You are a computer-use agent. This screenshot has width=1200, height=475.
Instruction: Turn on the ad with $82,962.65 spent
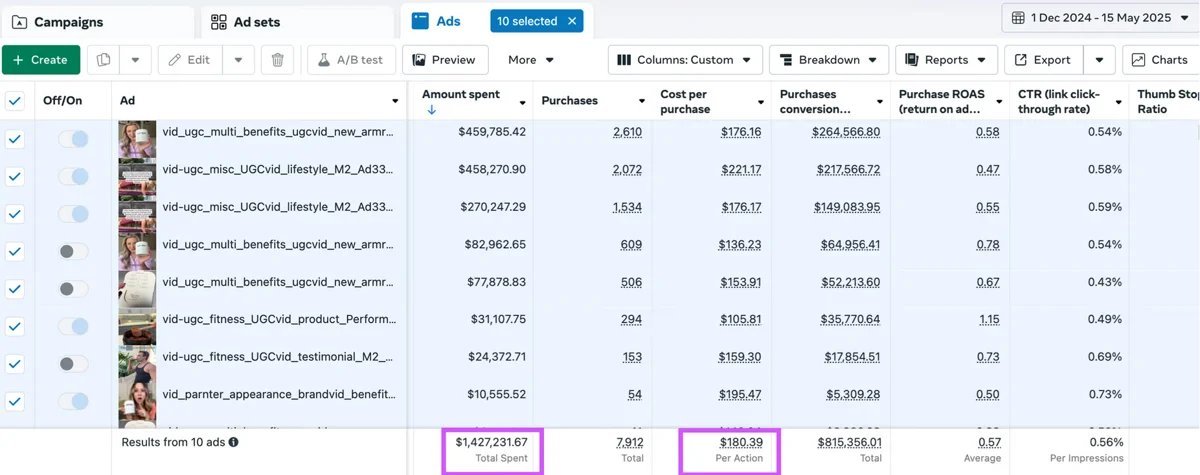pos(73,251)
